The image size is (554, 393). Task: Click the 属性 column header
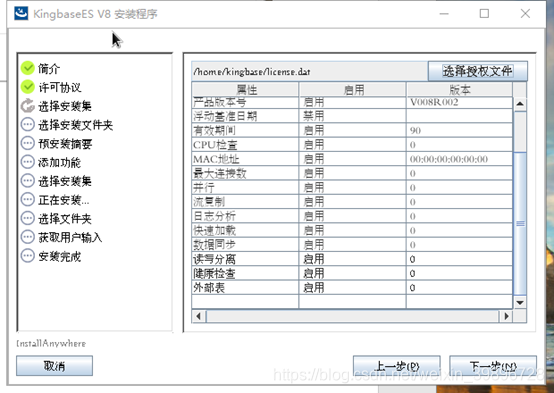245,89
